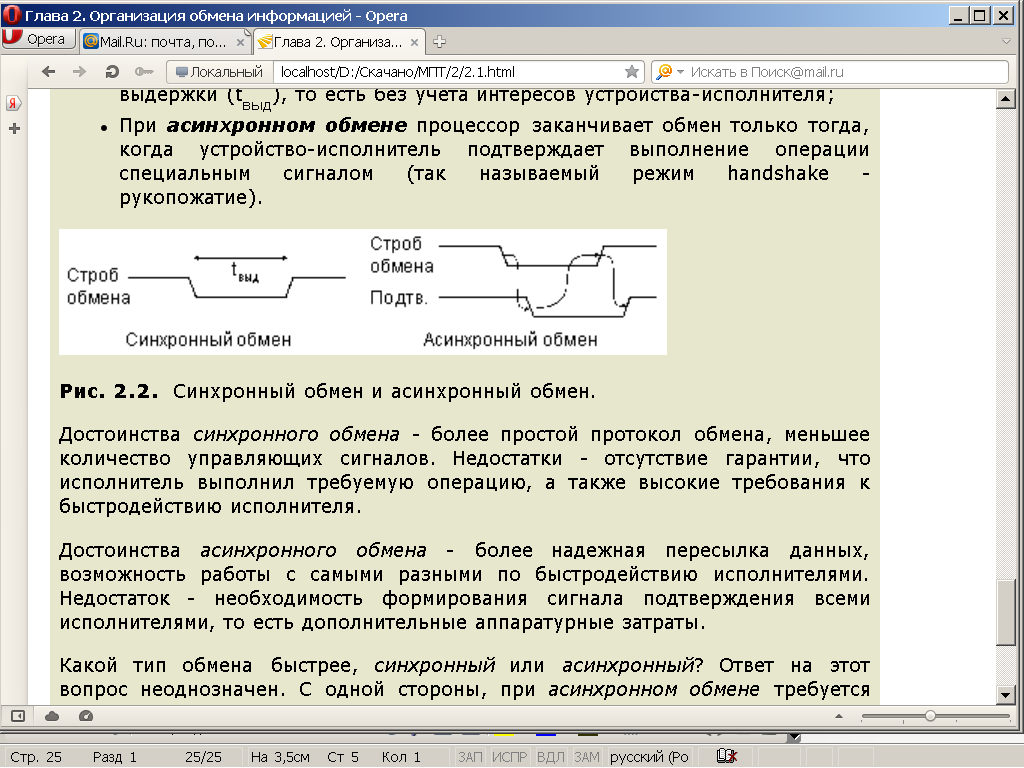Open search engine selector dropdown

tap(669, 72)
